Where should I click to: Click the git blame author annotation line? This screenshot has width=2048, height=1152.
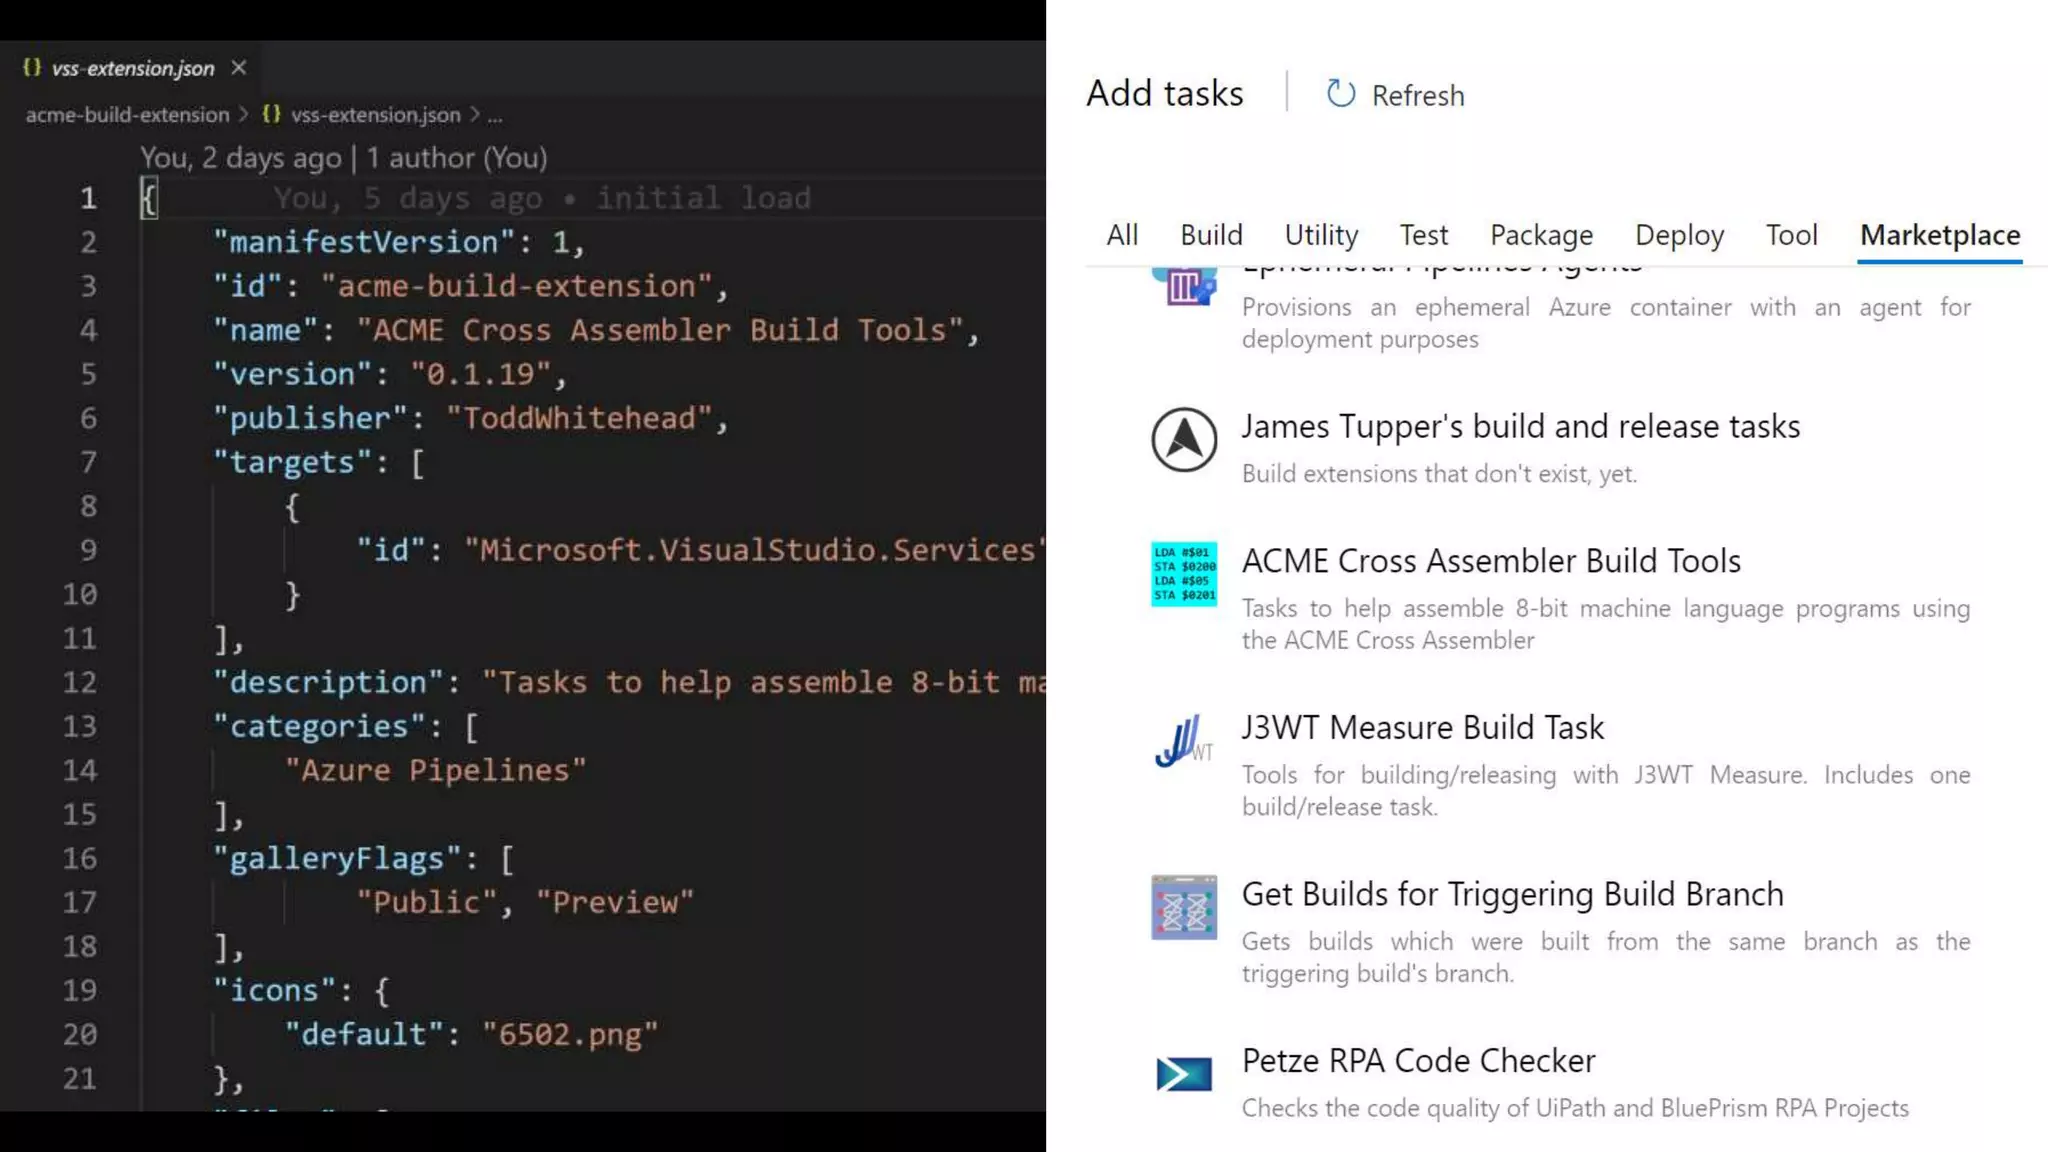tap(343, 158)
